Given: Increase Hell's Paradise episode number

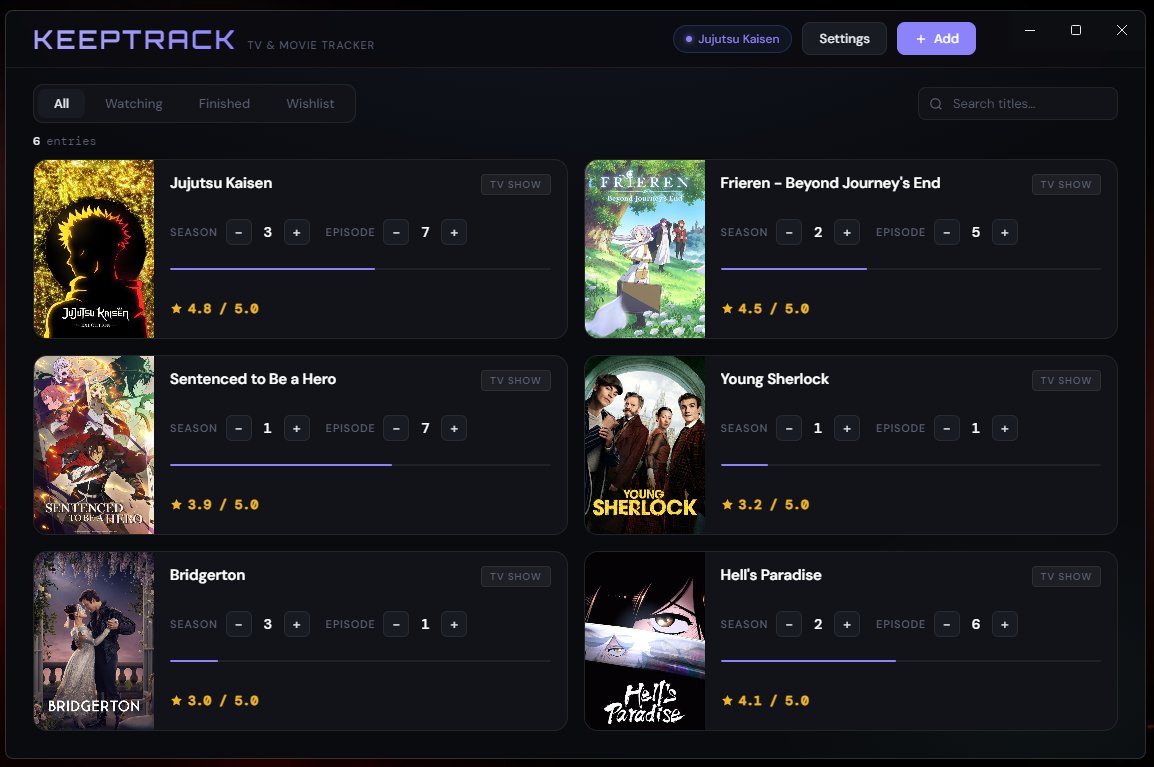Looking at the screenshot, I should click(1005, 624).
